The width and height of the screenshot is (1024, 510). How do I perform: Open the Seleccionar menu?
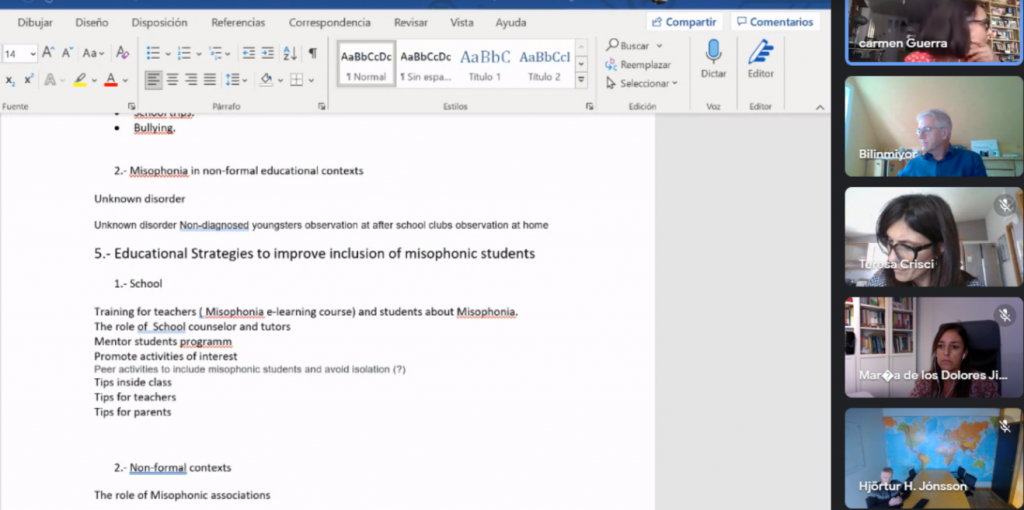[642, 84]
